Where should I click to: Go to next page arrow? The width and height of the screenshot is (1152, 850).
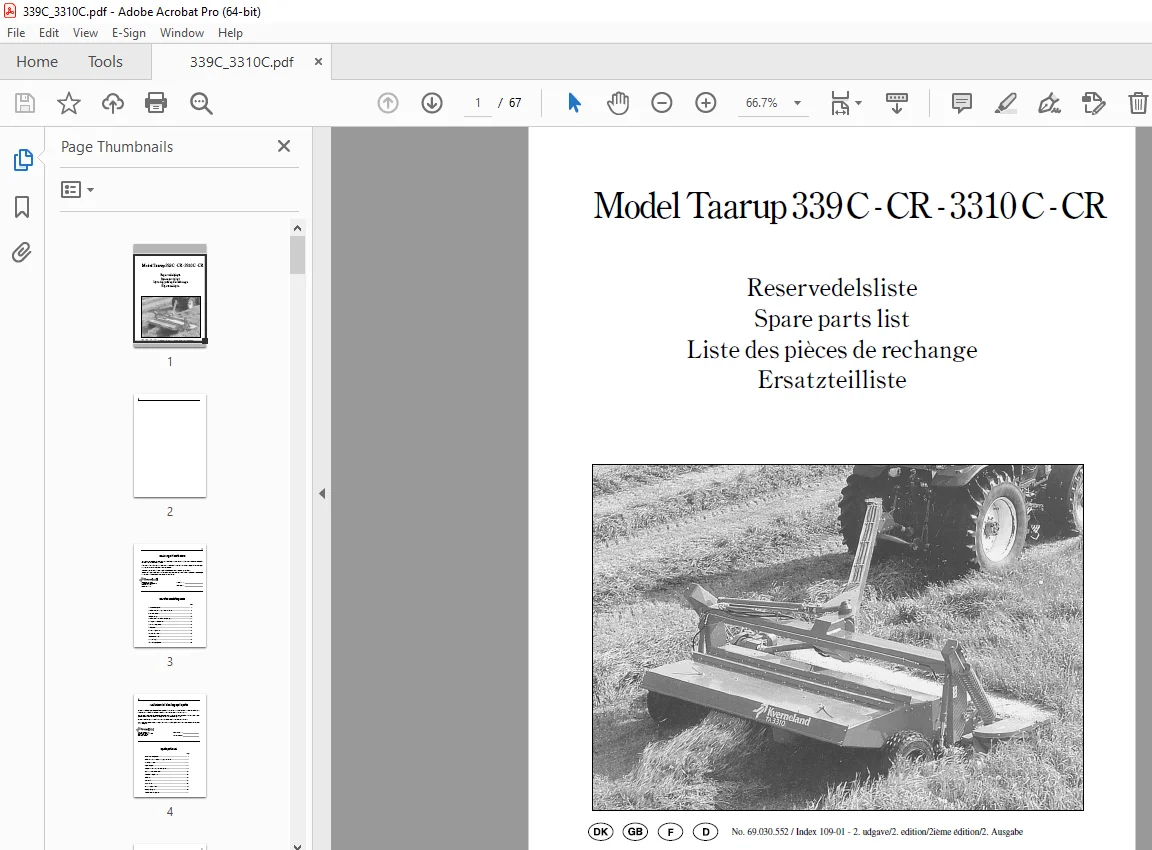432,103
